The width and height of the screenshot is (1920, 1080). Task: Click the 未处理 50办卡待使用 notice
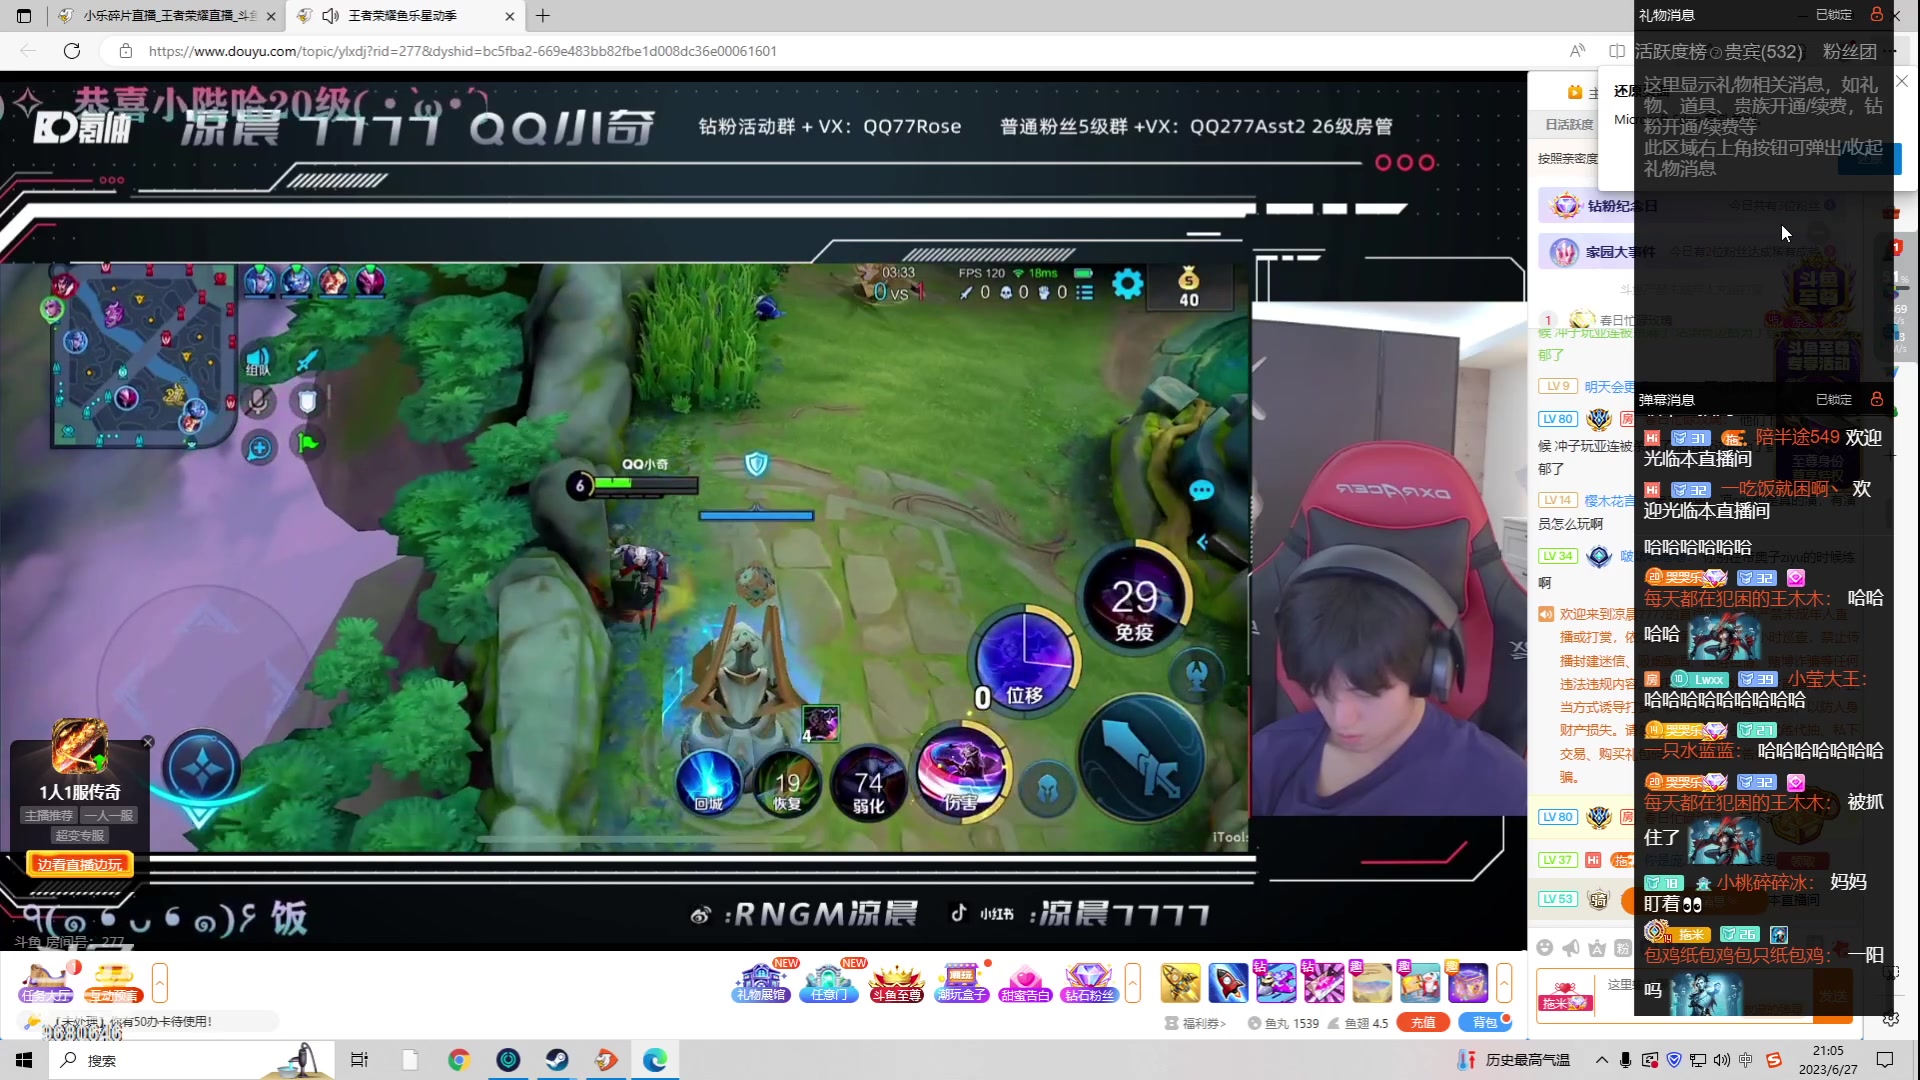click(x=146, y=1021)
